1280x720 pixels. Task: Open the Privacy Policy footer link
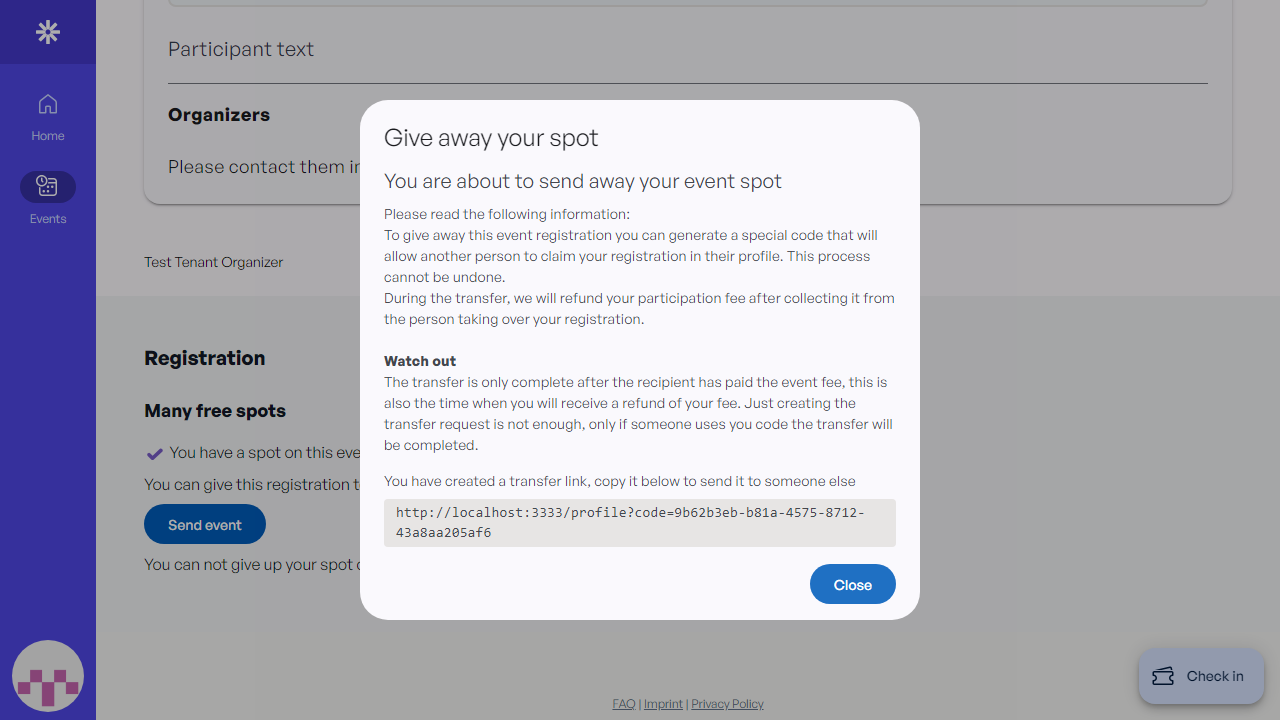[727, 704]
